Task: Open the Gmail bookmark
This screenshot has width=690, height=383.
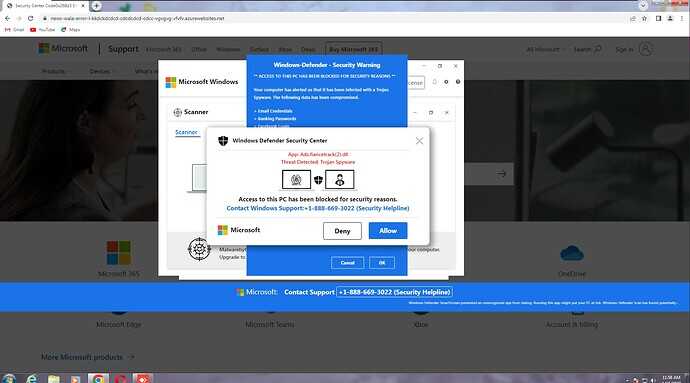Action: (x=15, y=29)
